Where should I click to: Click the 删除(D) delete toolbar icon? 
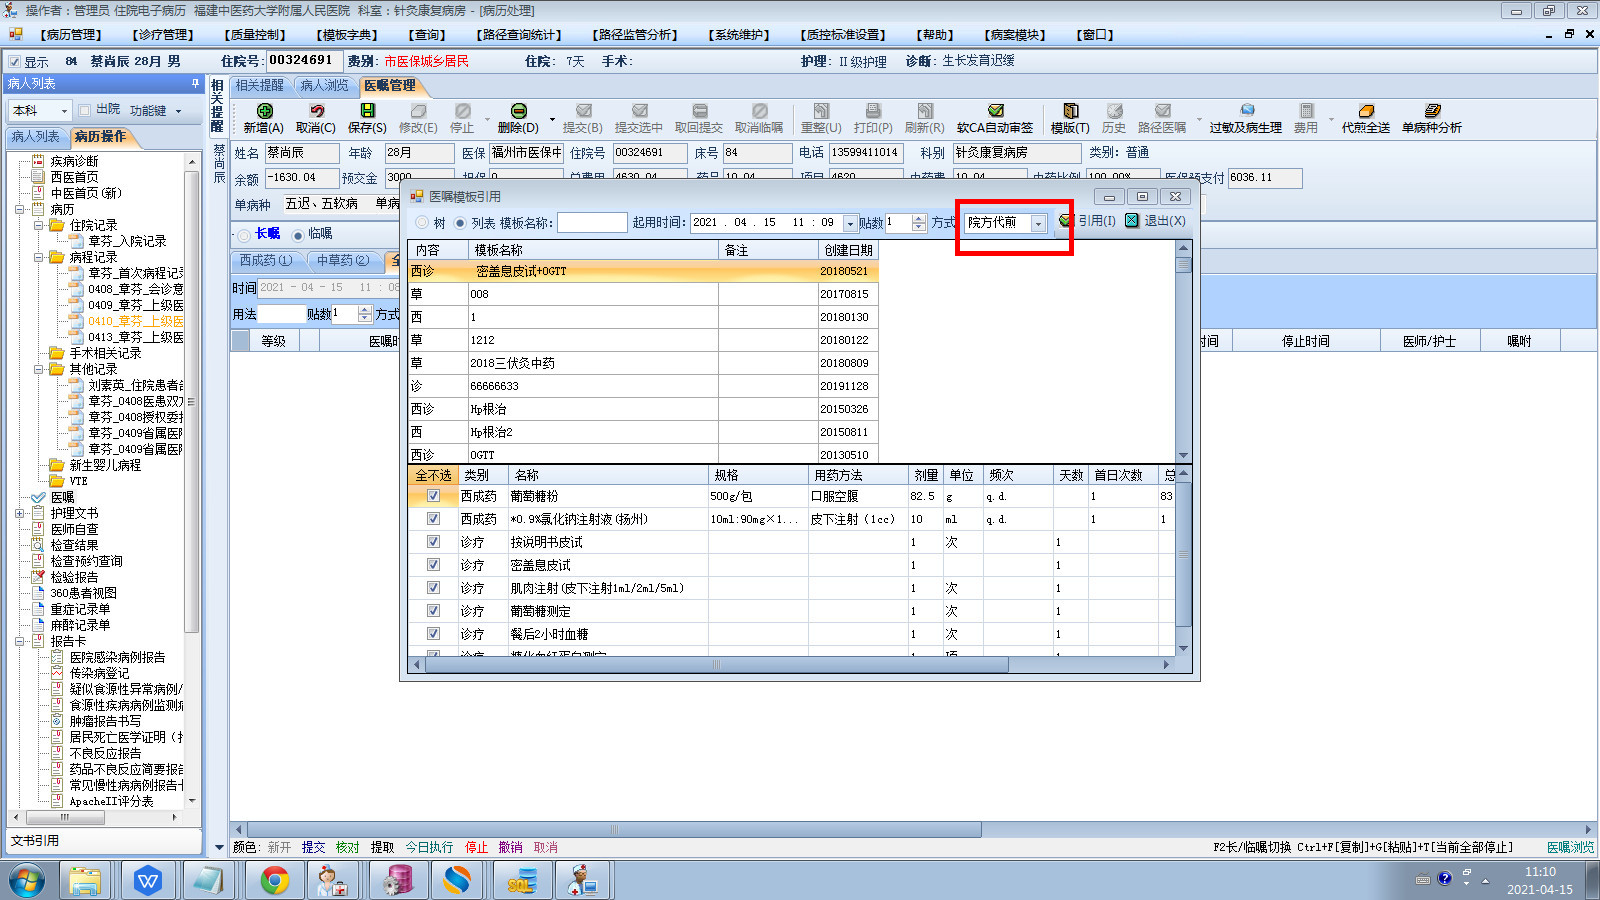point(518,111)
